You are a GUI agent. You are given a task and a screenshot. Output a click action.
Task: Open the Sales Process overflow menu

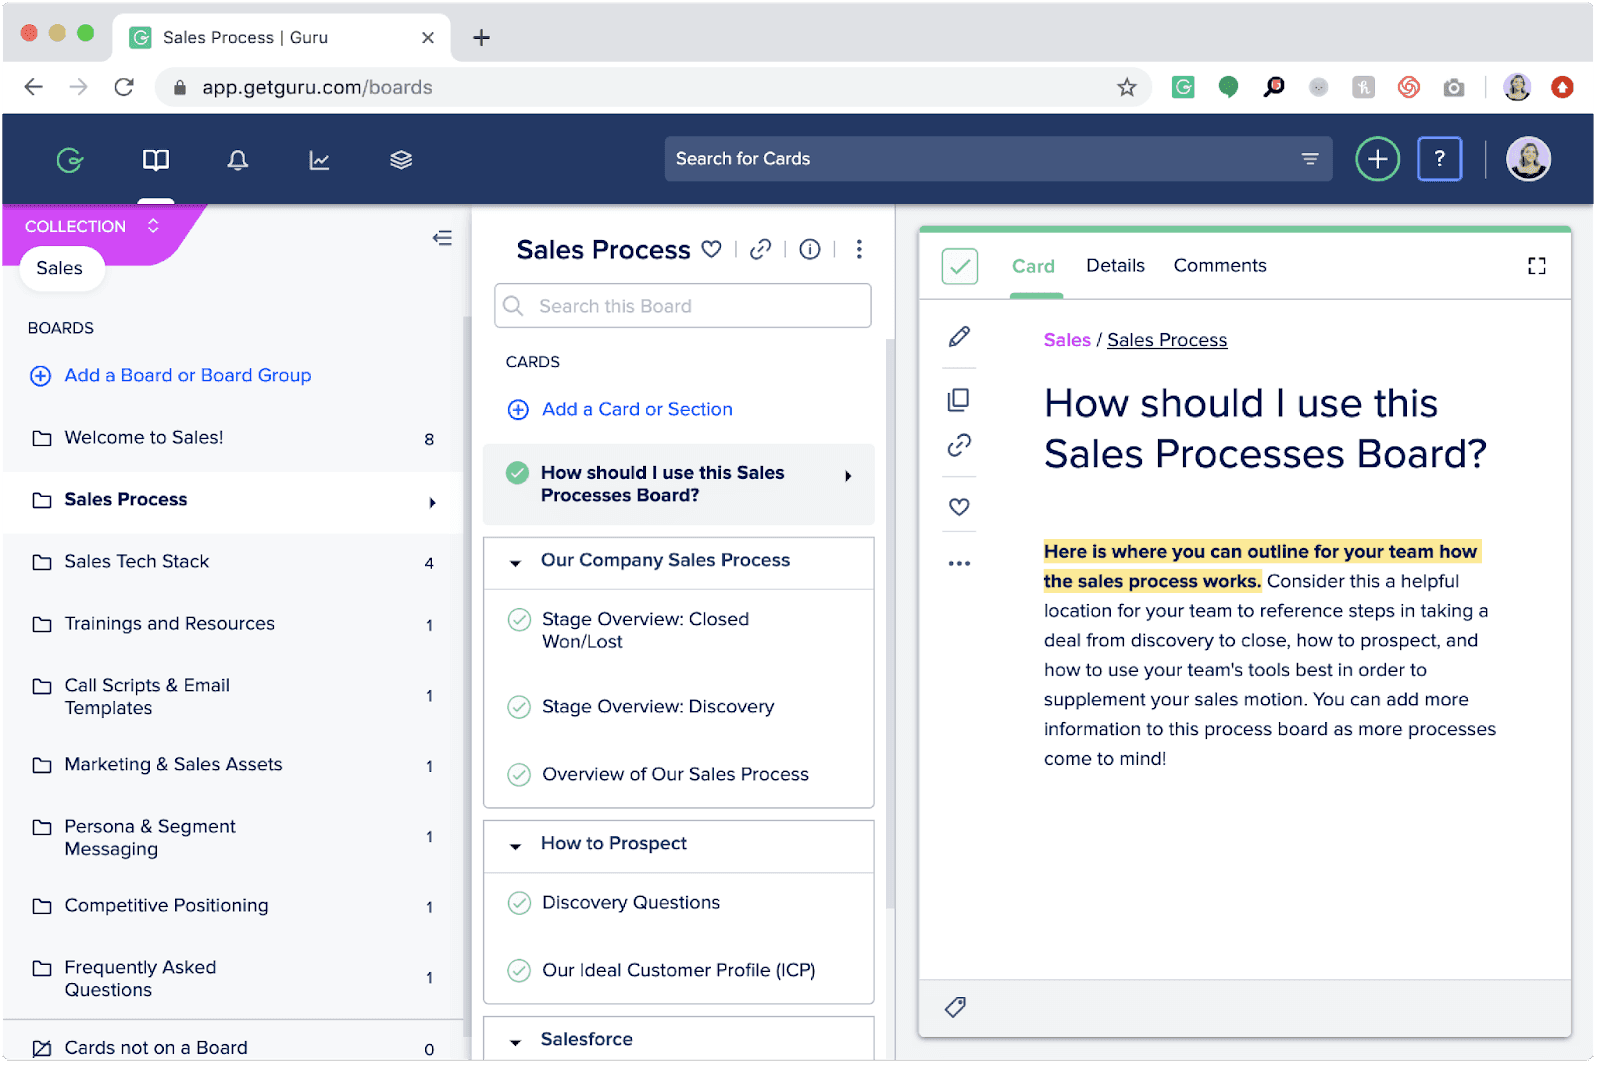[x=859, y=250]
